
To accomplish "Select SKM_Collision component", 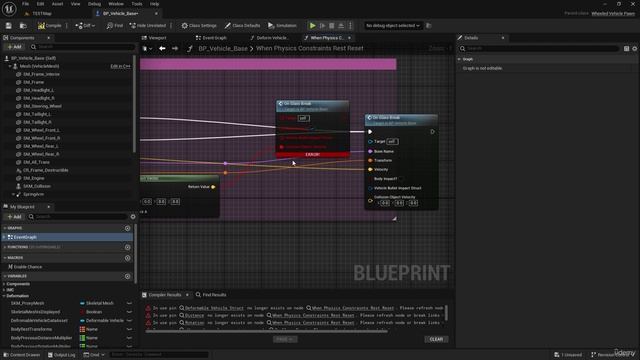I will click(x=37, y=186).
